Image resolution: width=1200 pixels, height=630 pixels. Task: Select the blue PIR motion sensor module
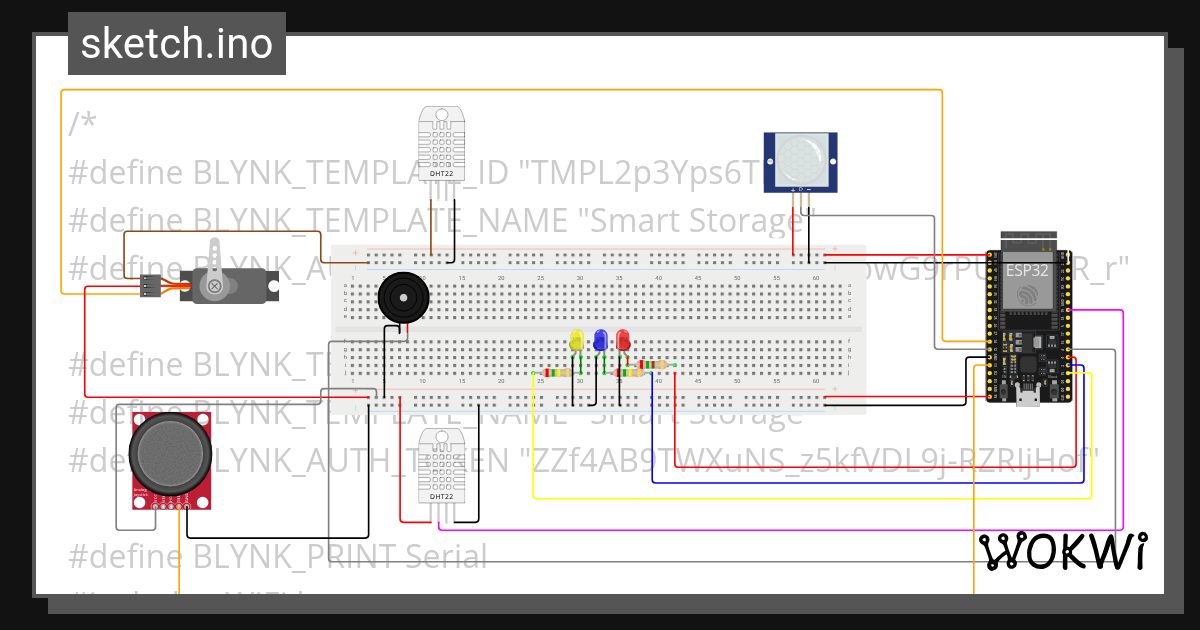800,160
